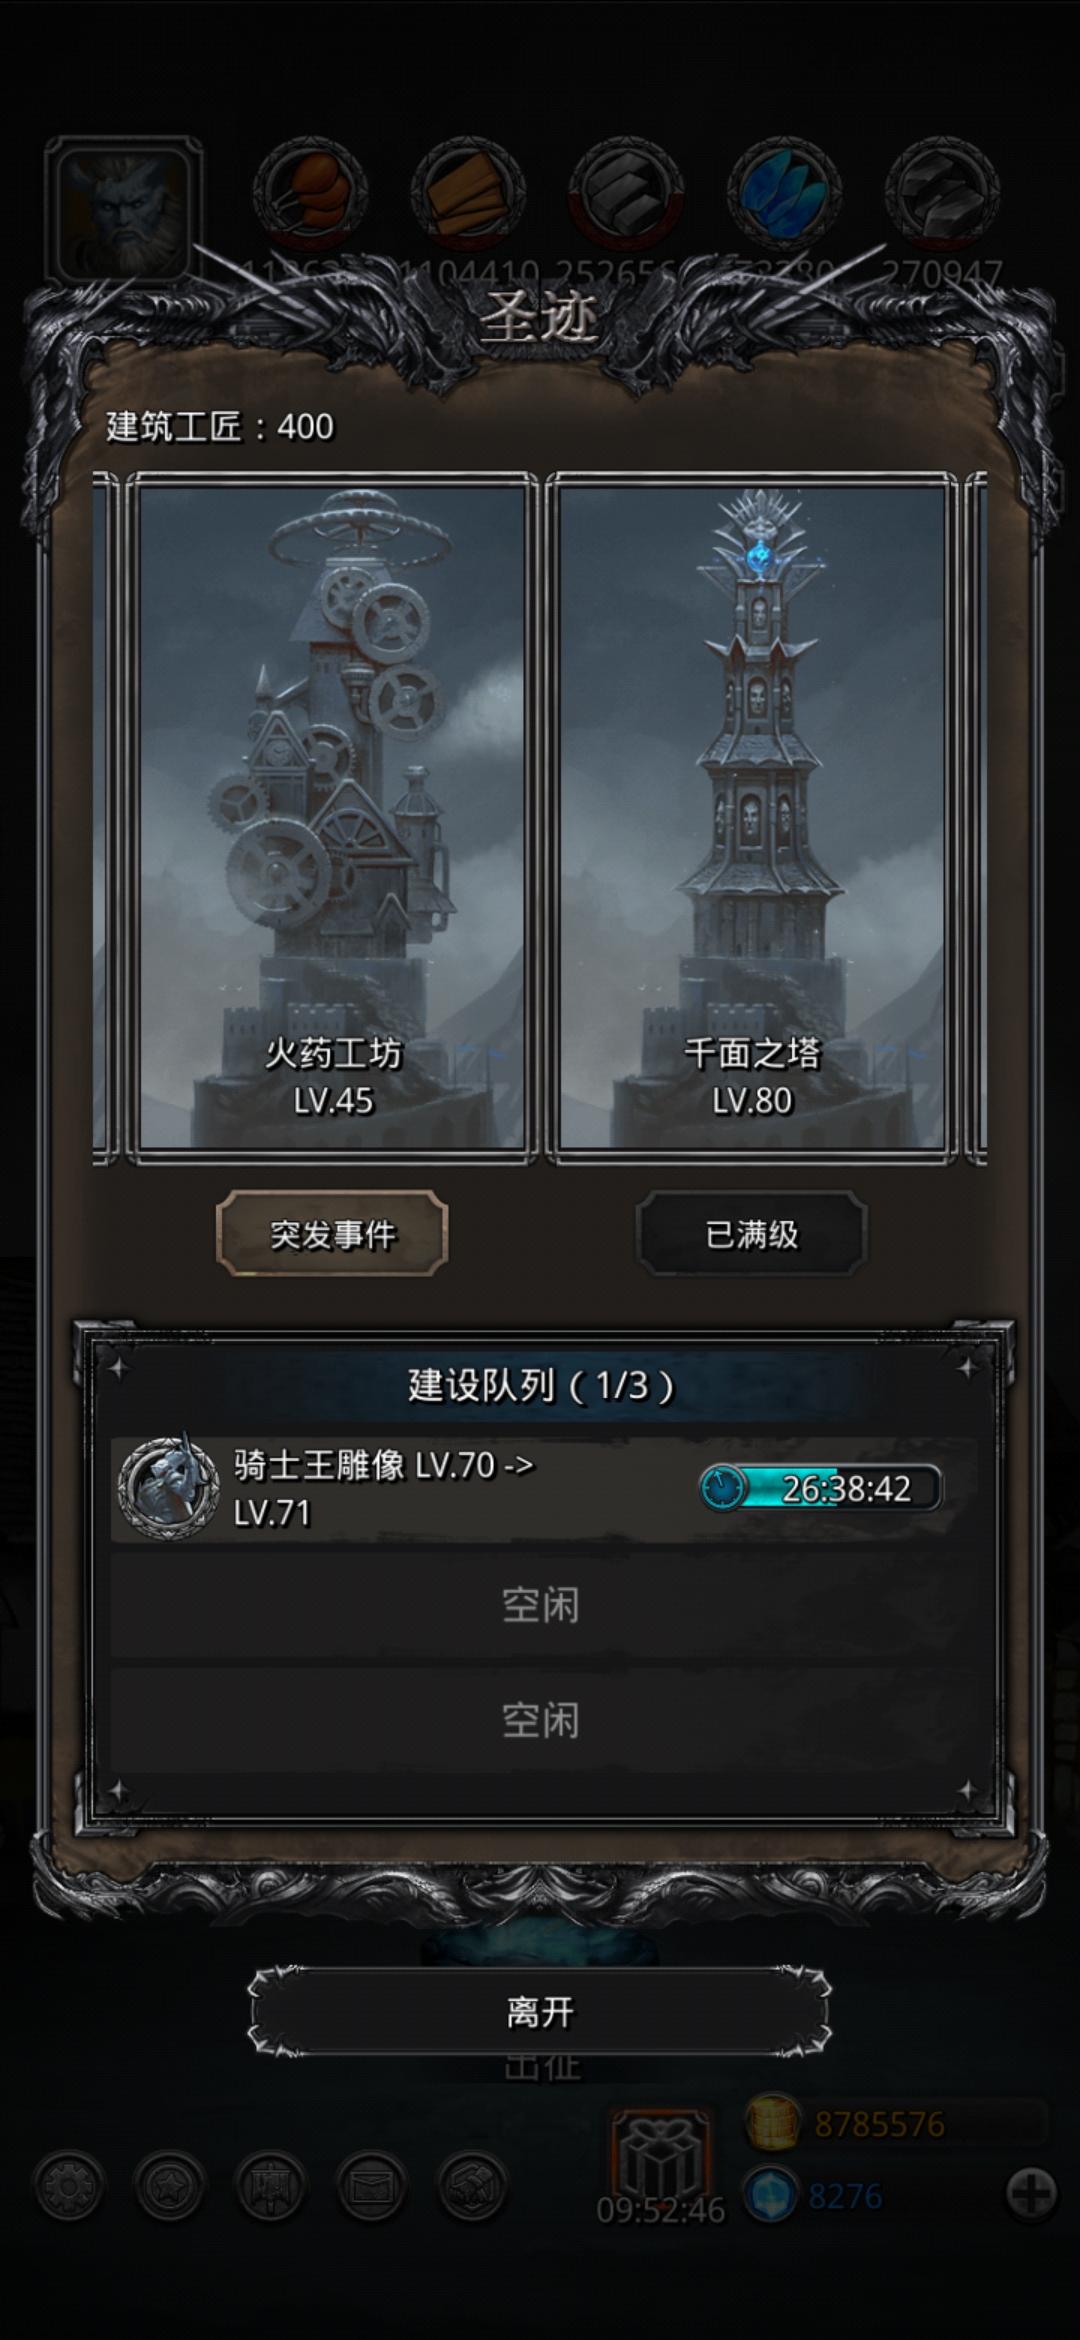This screenshot has width=1080, height=2340.
Task: Select the 火药工坊 LV.45 building card
Action: pyautogui.click(x=332, y=818)
